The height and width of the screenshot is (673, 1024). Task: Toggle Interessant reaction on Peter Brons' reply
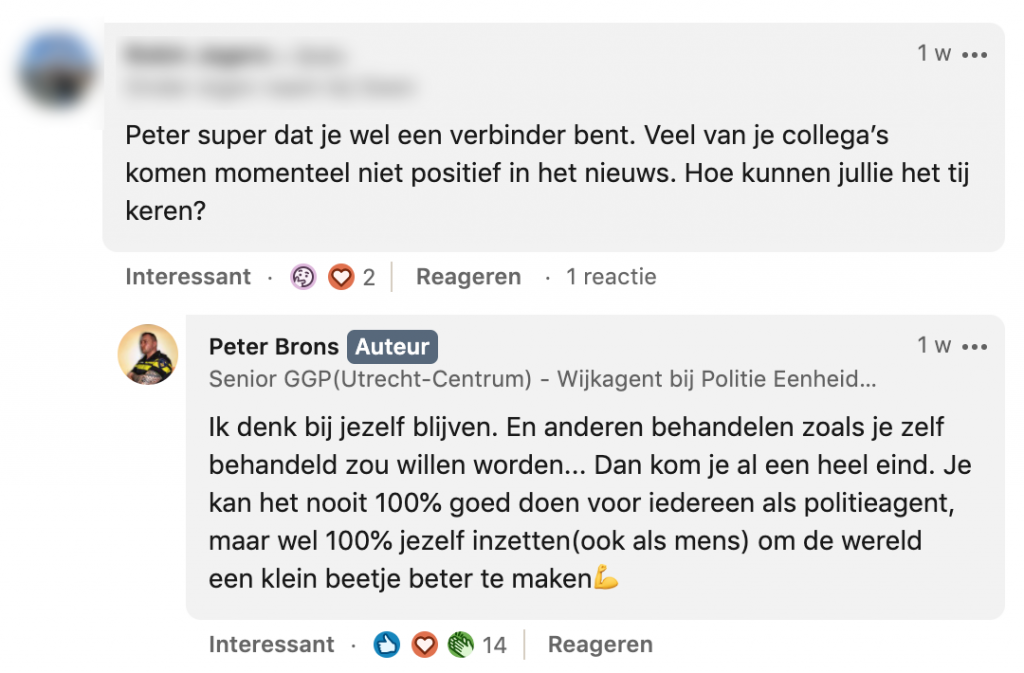(271, 645)
